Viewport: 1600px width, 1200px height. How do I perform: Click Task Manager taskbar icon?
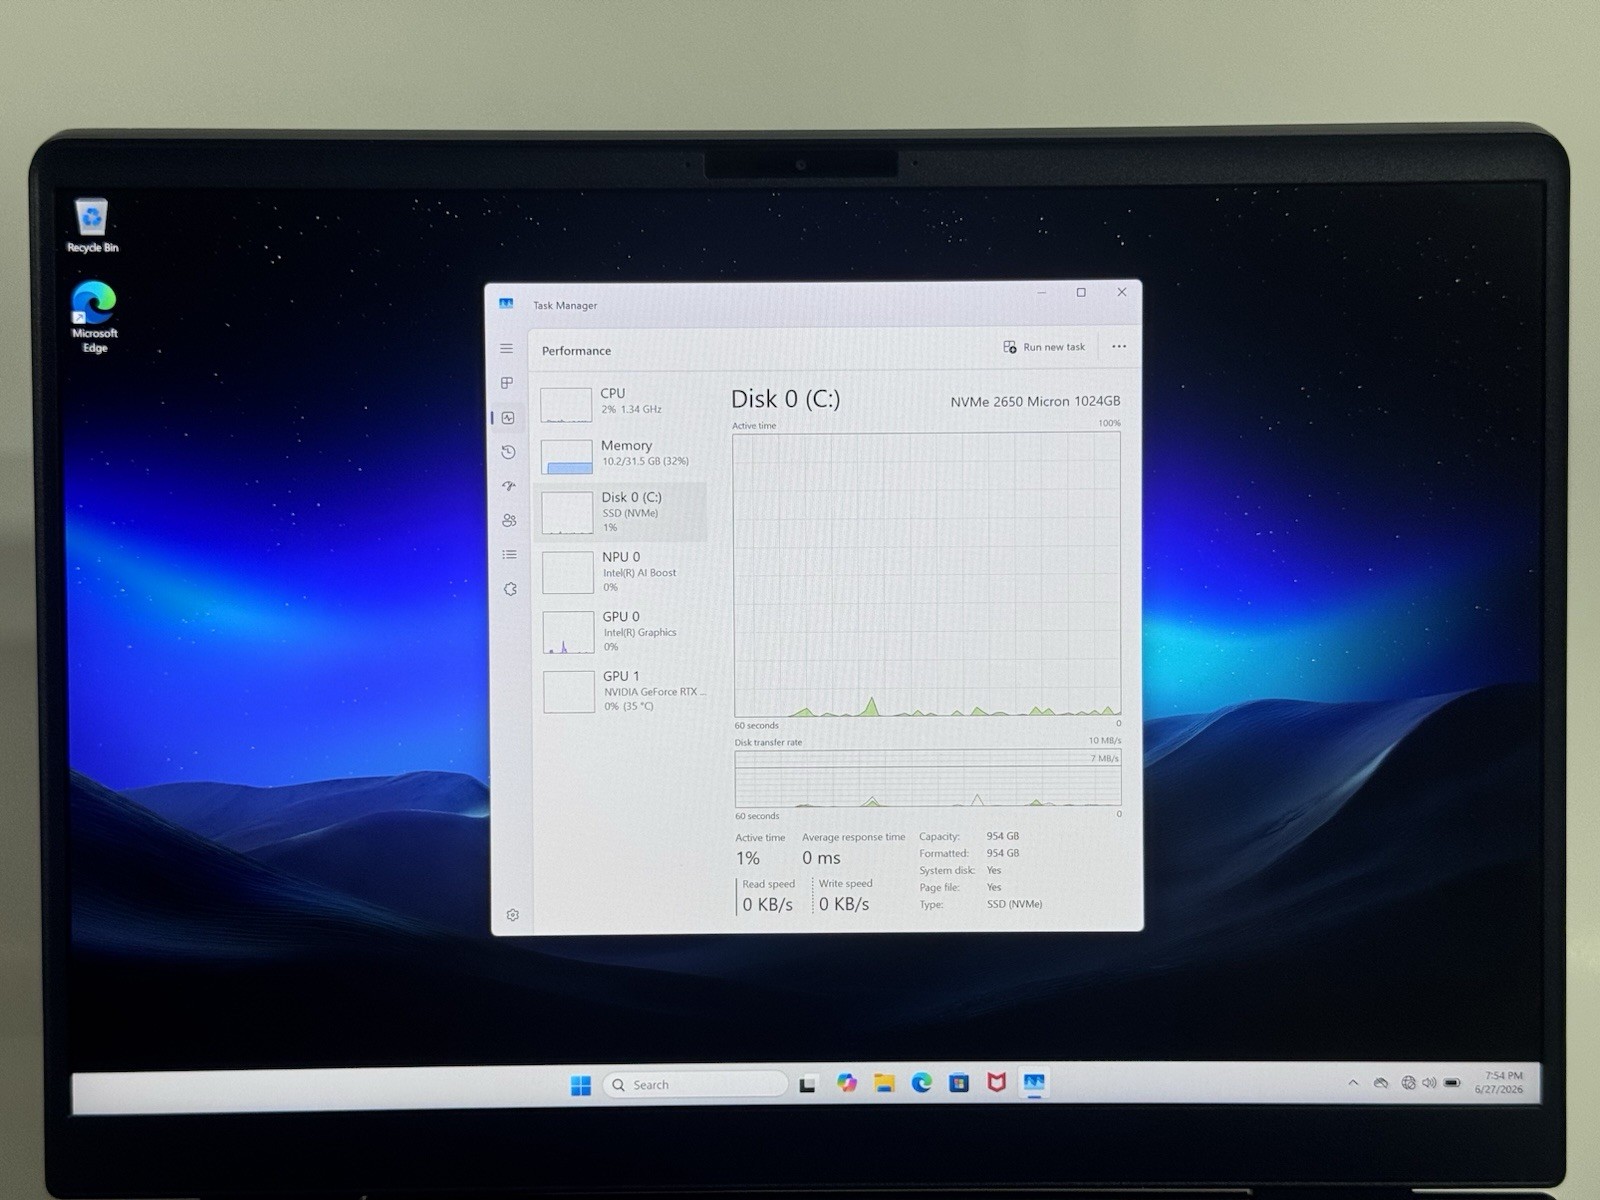pos(1034,1082)
